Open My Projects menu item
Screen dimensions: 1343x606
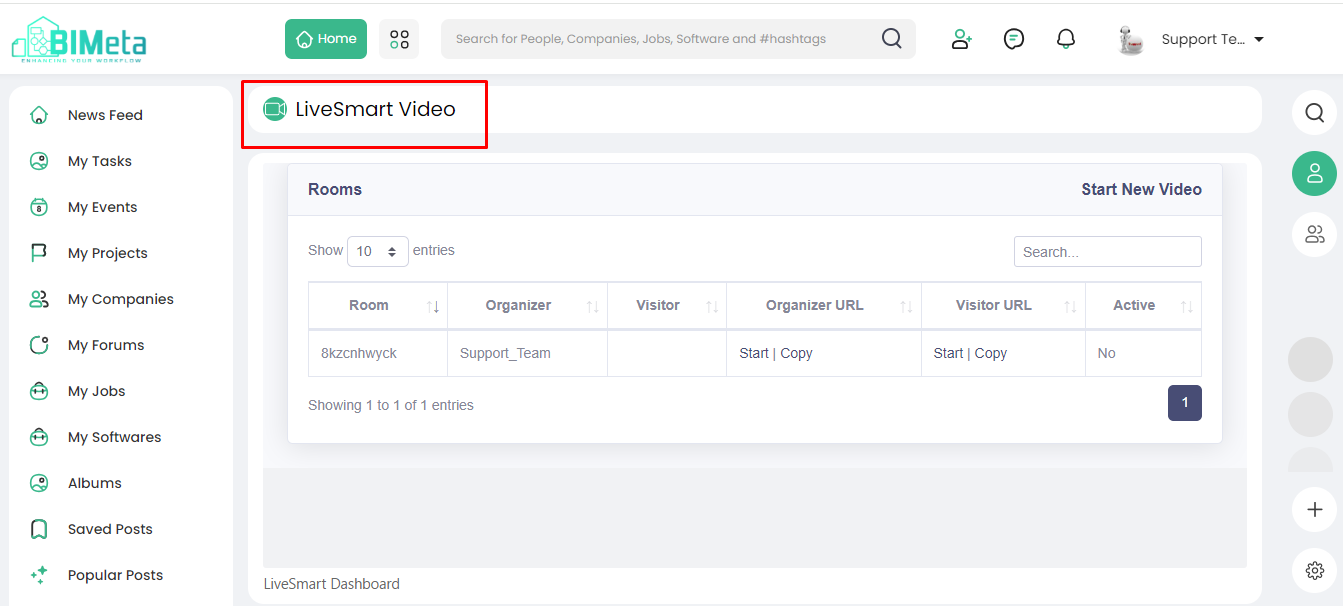108,253
